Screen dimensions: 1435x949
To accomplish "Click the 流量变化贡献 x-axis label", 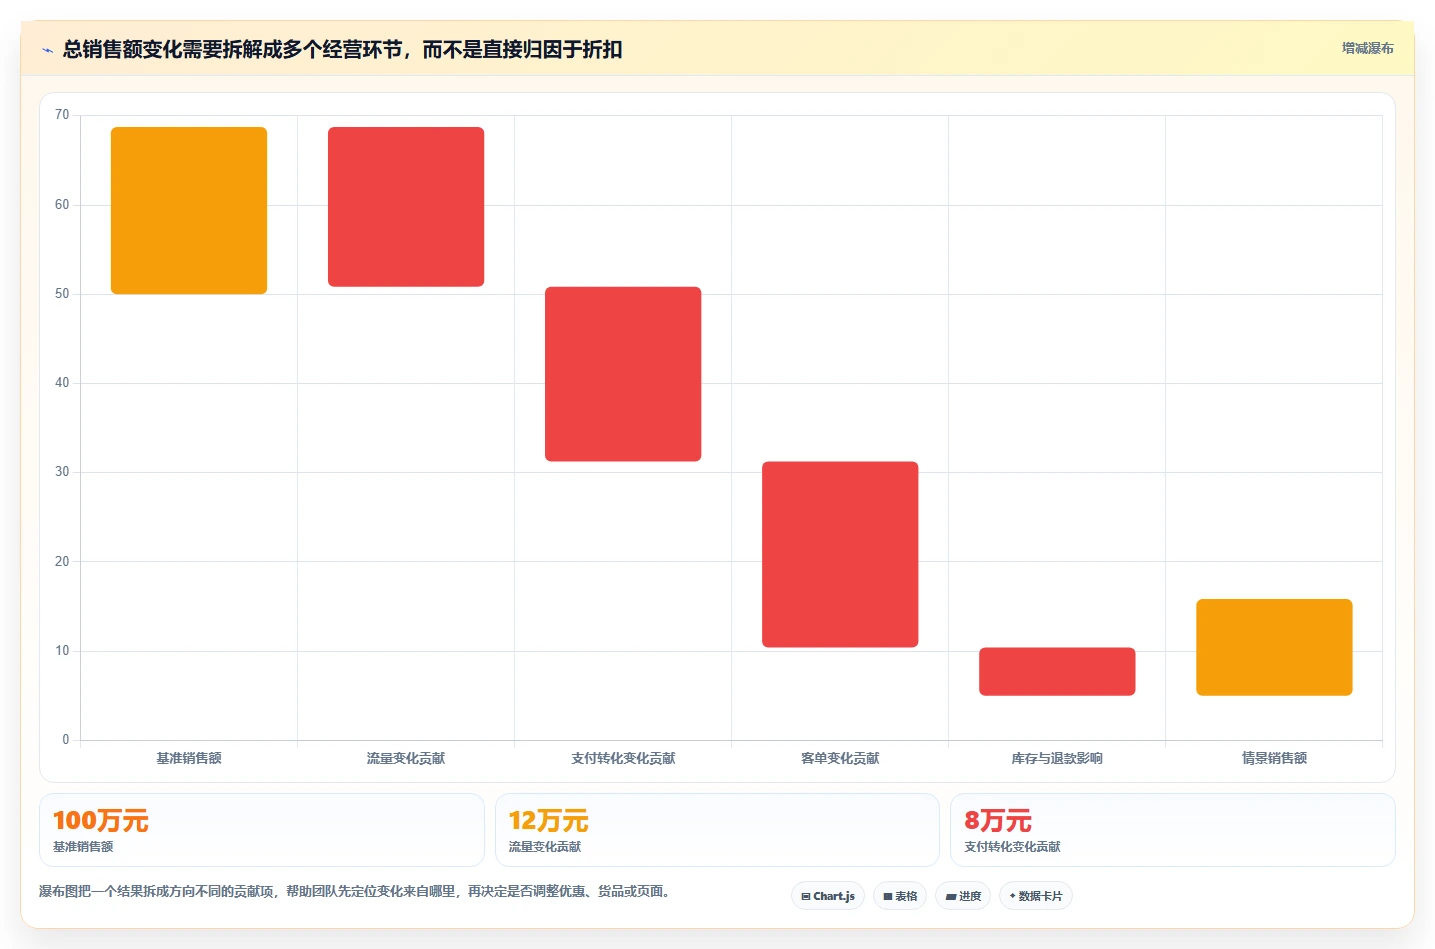I will pyautogui.click(x=406, y=758).
